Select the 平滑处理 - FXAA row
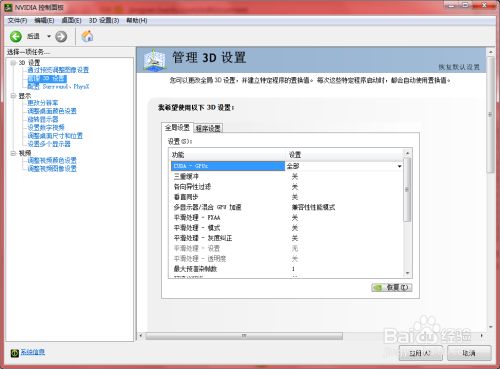Image resolution: width=500 pixels, height=369 pixels. [x=287, y=218]
